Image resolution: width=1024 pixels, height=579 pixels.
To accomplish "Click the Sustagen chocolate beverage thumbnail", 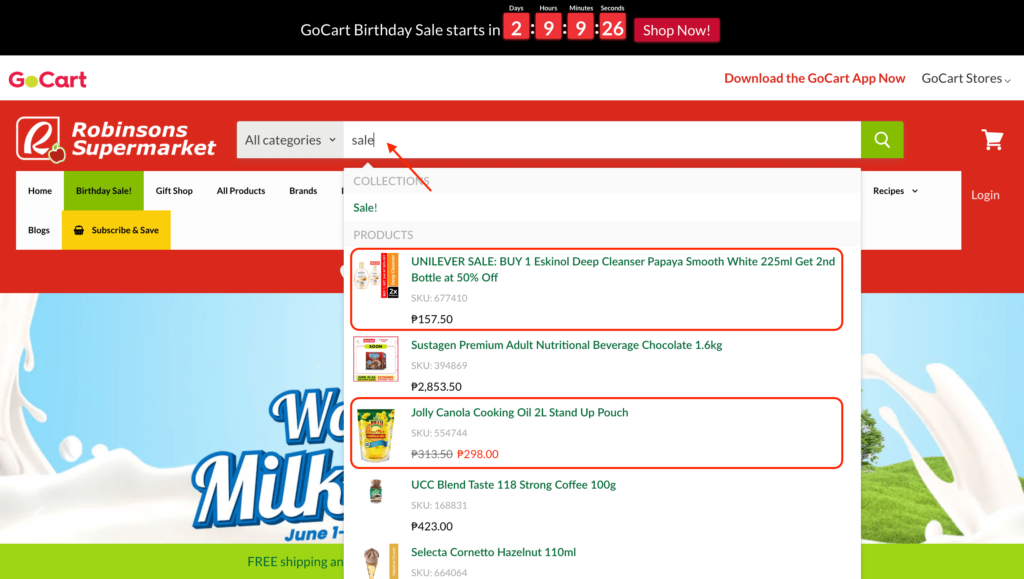I will click(x=376, y=359).
